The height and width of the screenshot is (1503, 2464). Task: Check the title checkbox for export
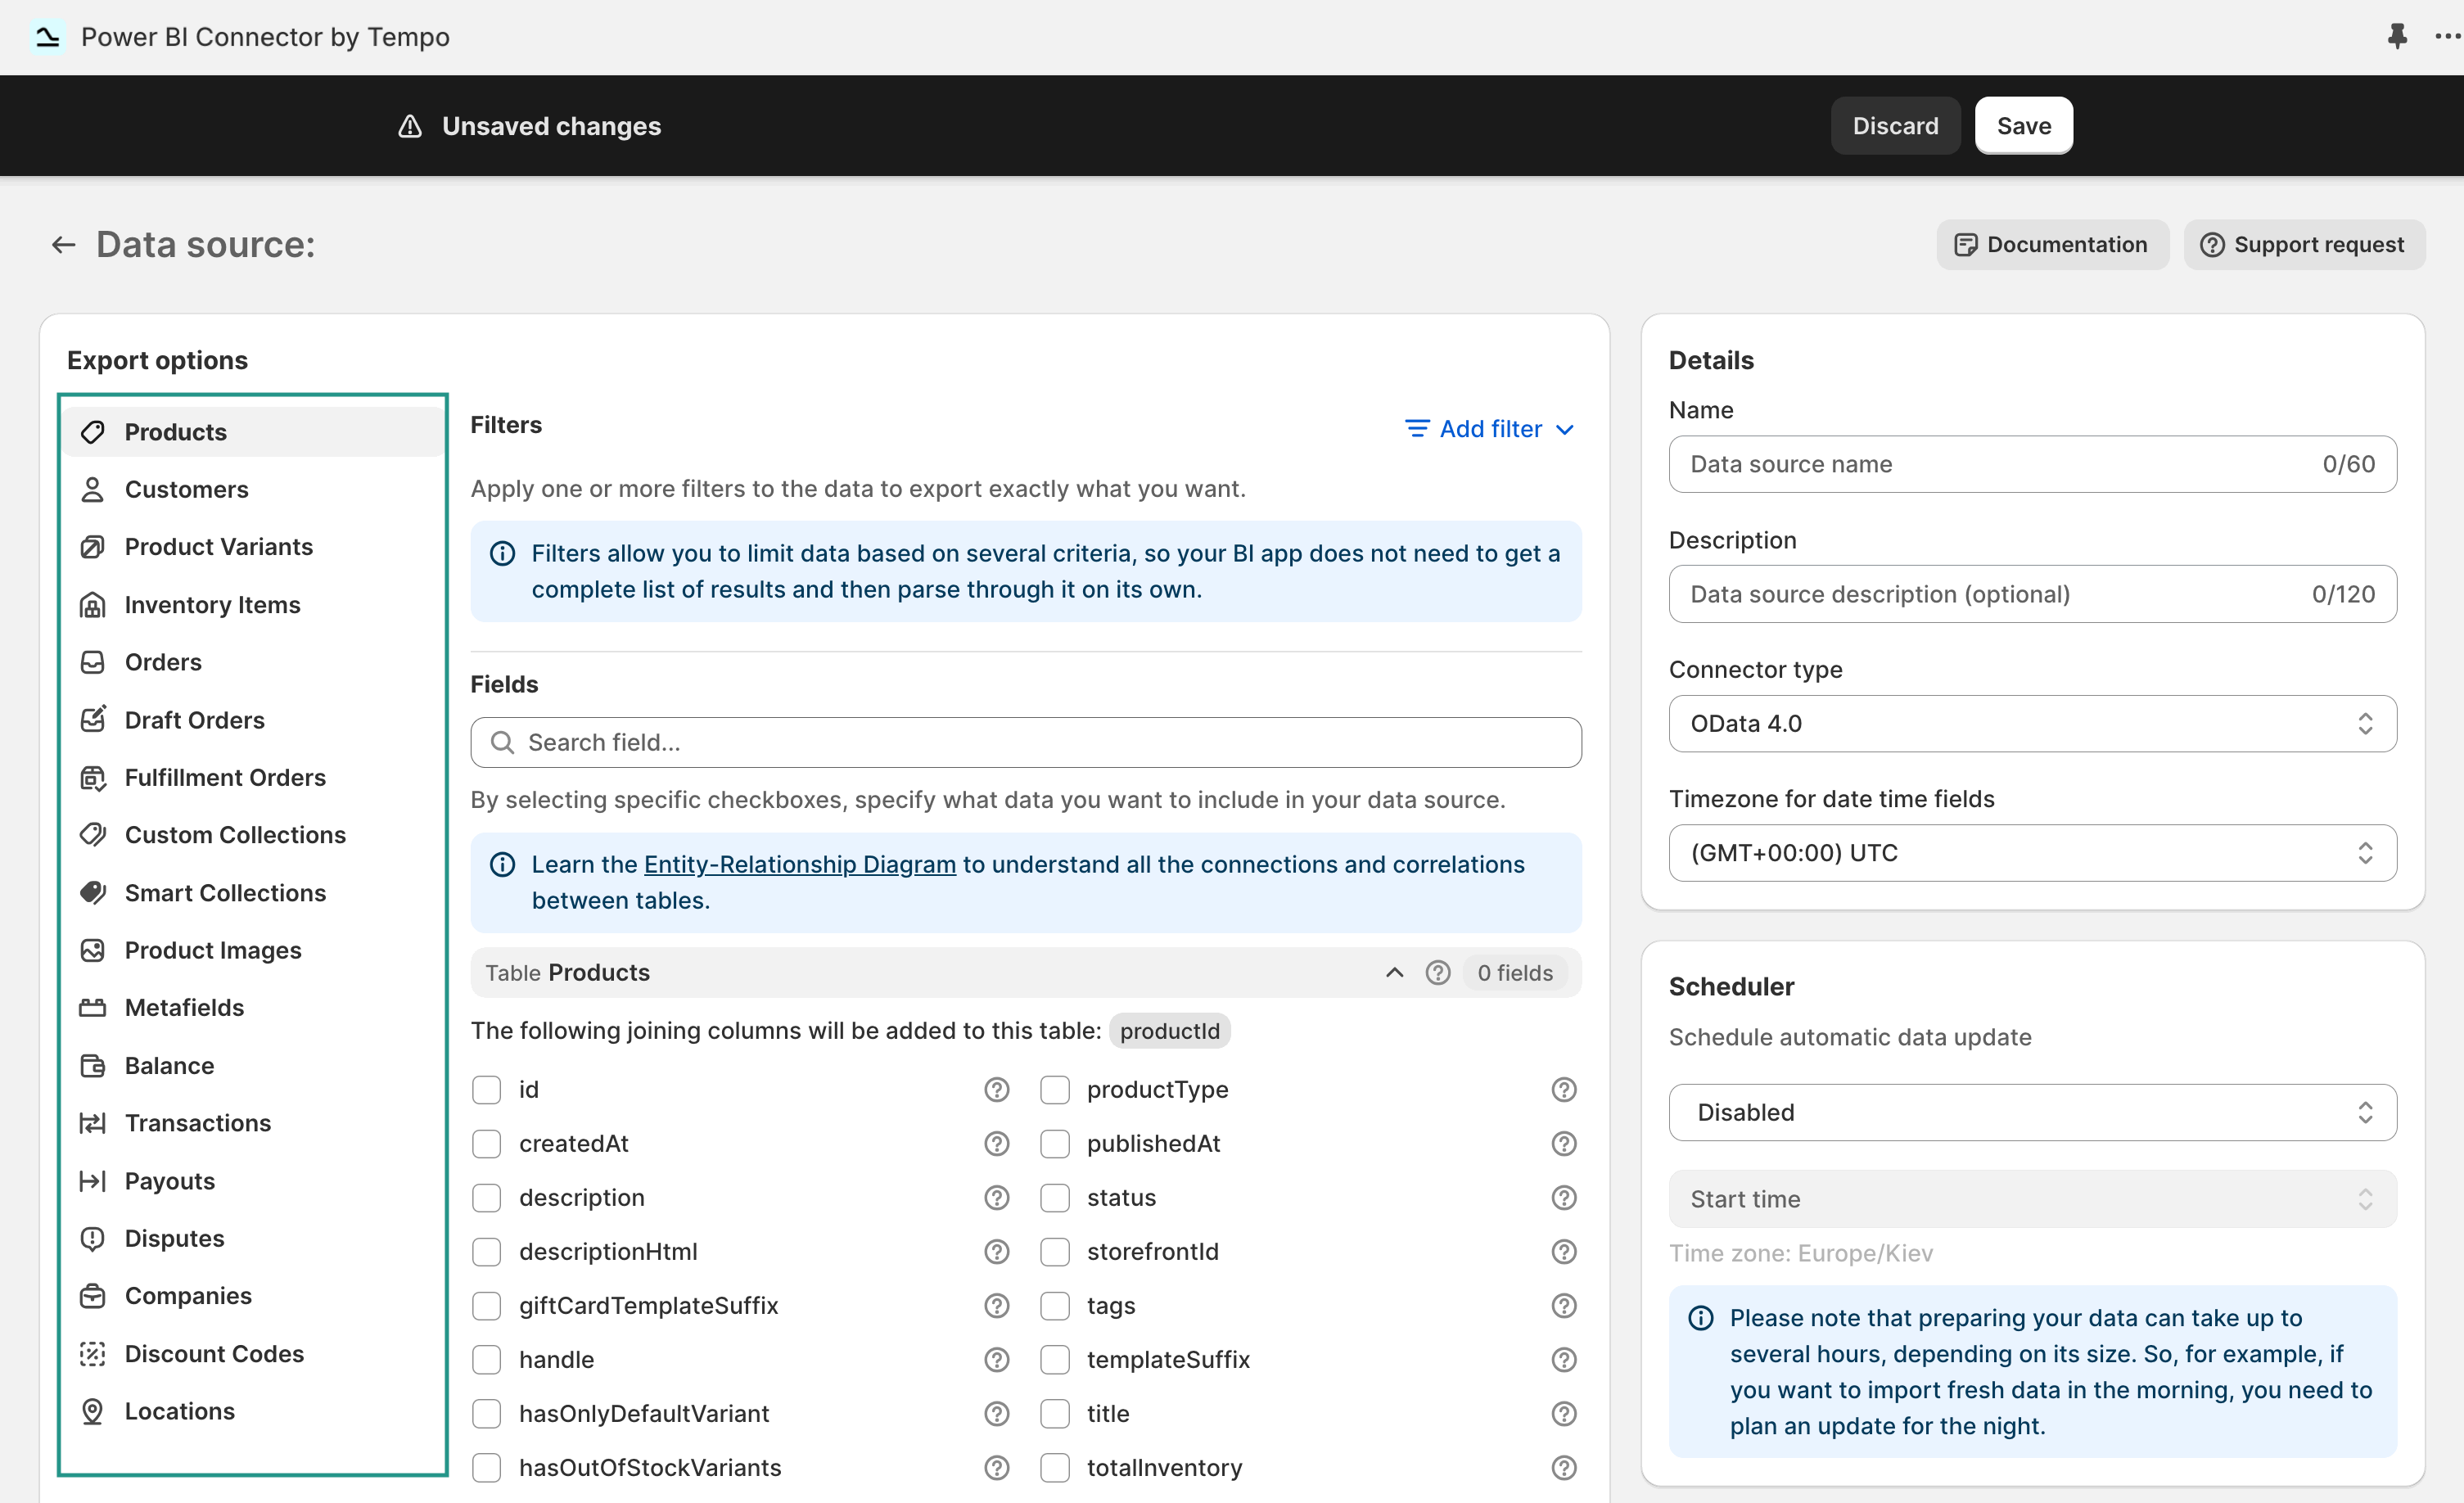click(1055, 1413)
